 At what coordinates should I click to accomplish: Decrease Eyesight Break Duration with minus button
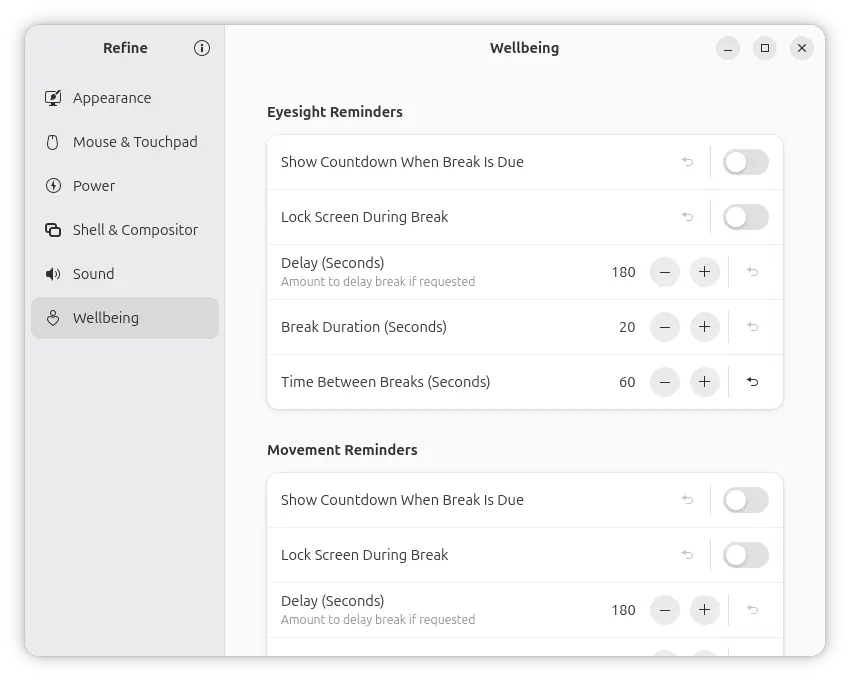[x=665, y=327]
